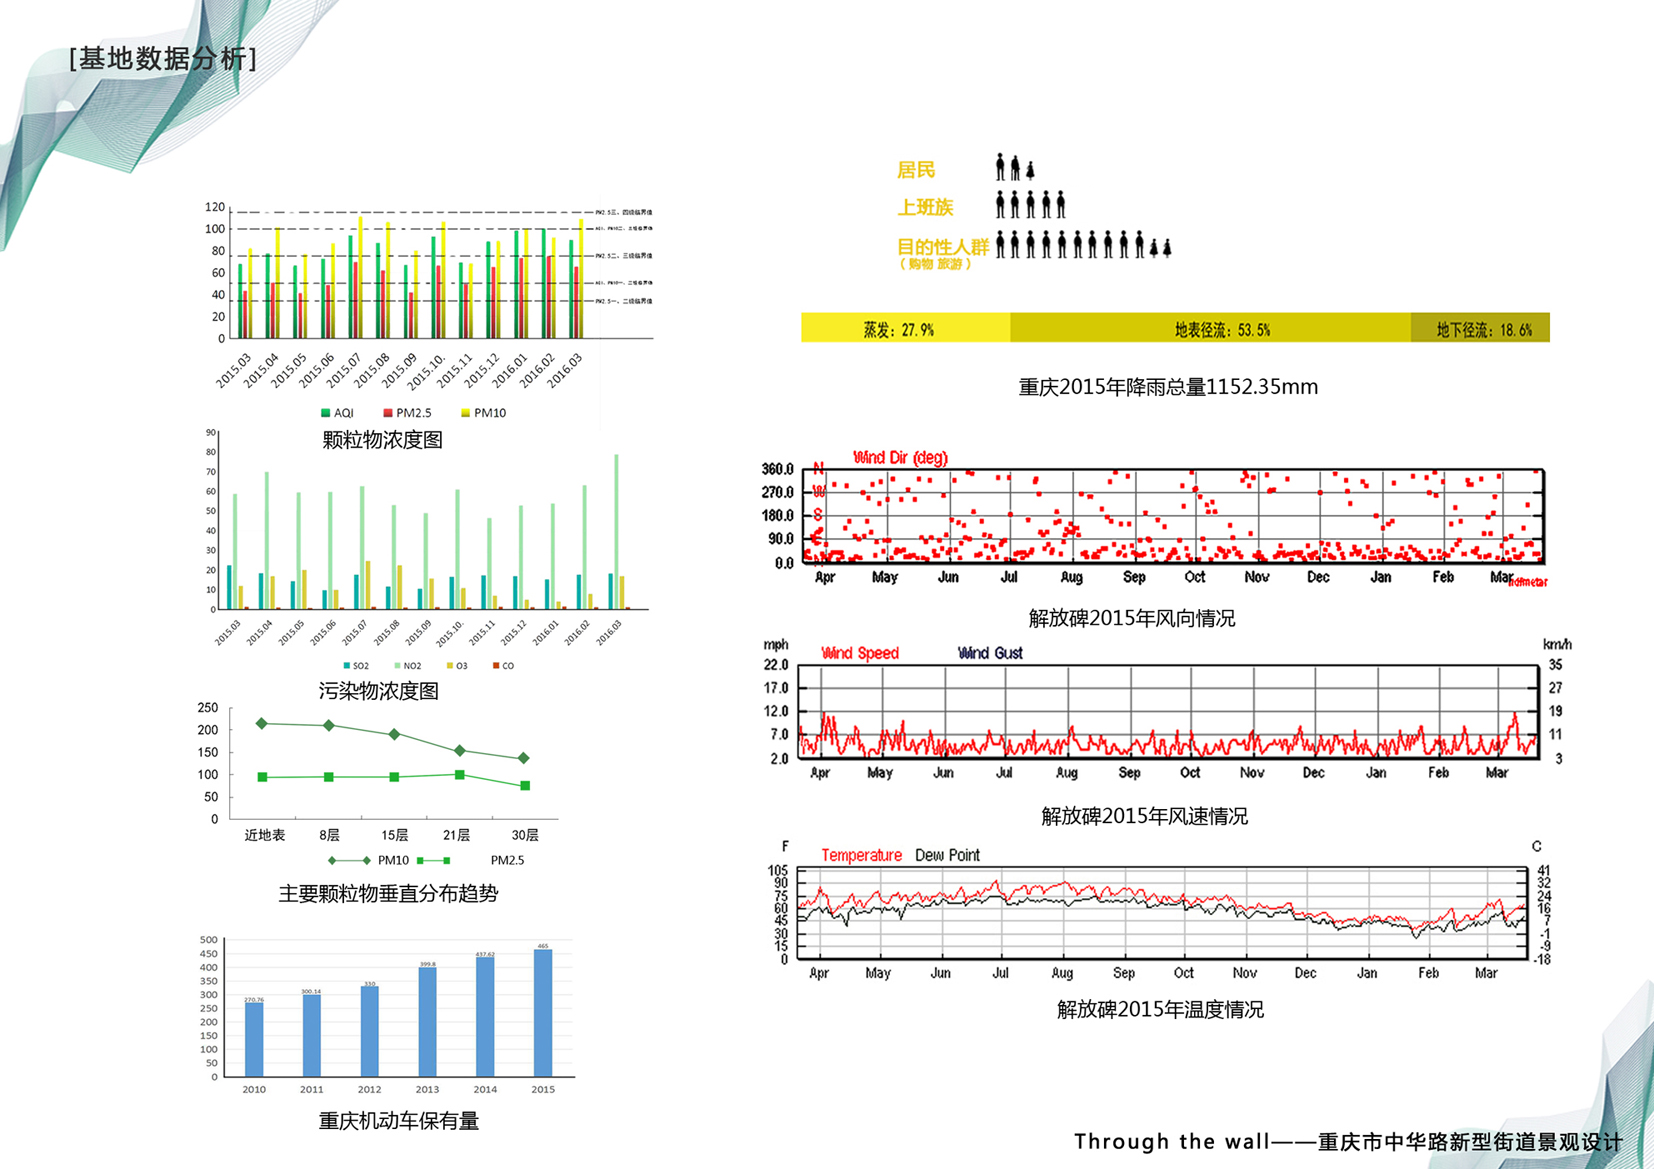
Task: Click the PM2.5 square line legend marker
Action: coord(433,860)
